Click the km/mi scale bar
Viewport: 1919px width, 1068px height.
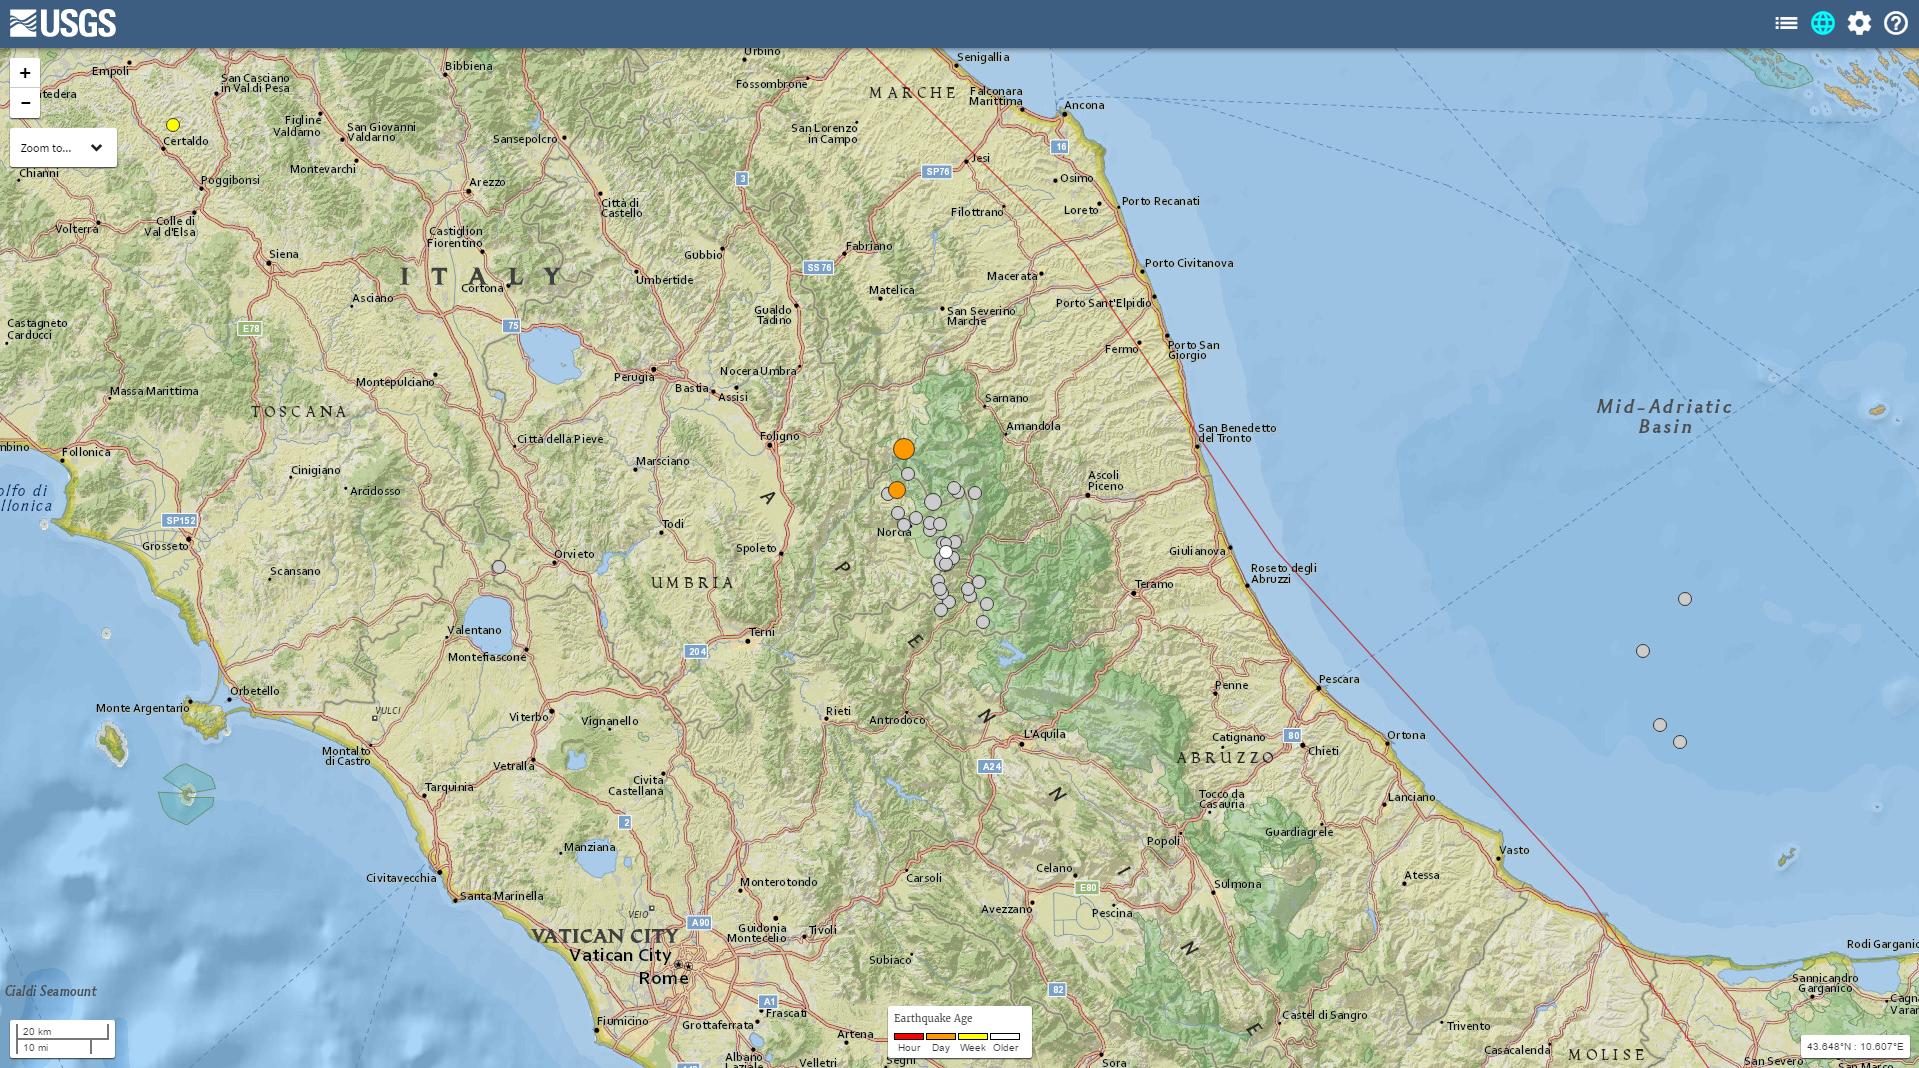[x=63, y=1039]
